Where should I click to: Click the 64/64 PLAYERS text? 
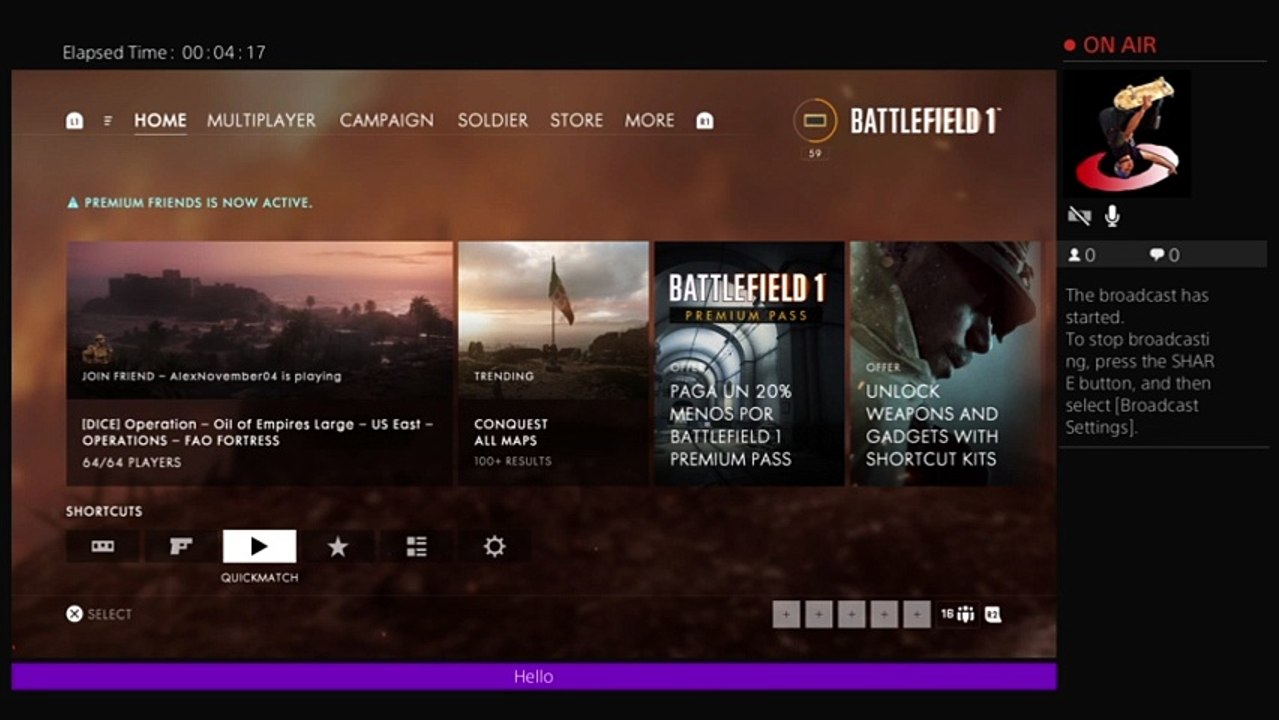(x=132, y=463)
